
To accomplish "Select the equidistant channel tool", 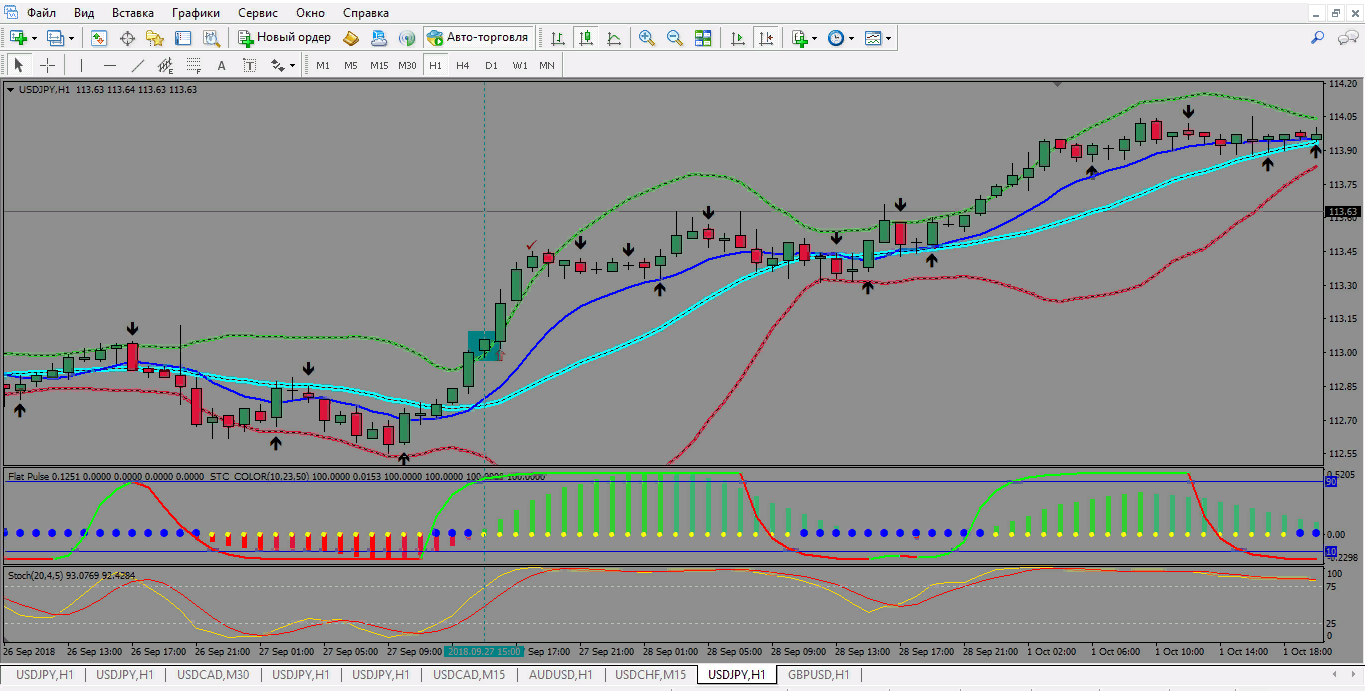I will click(166, 65).
